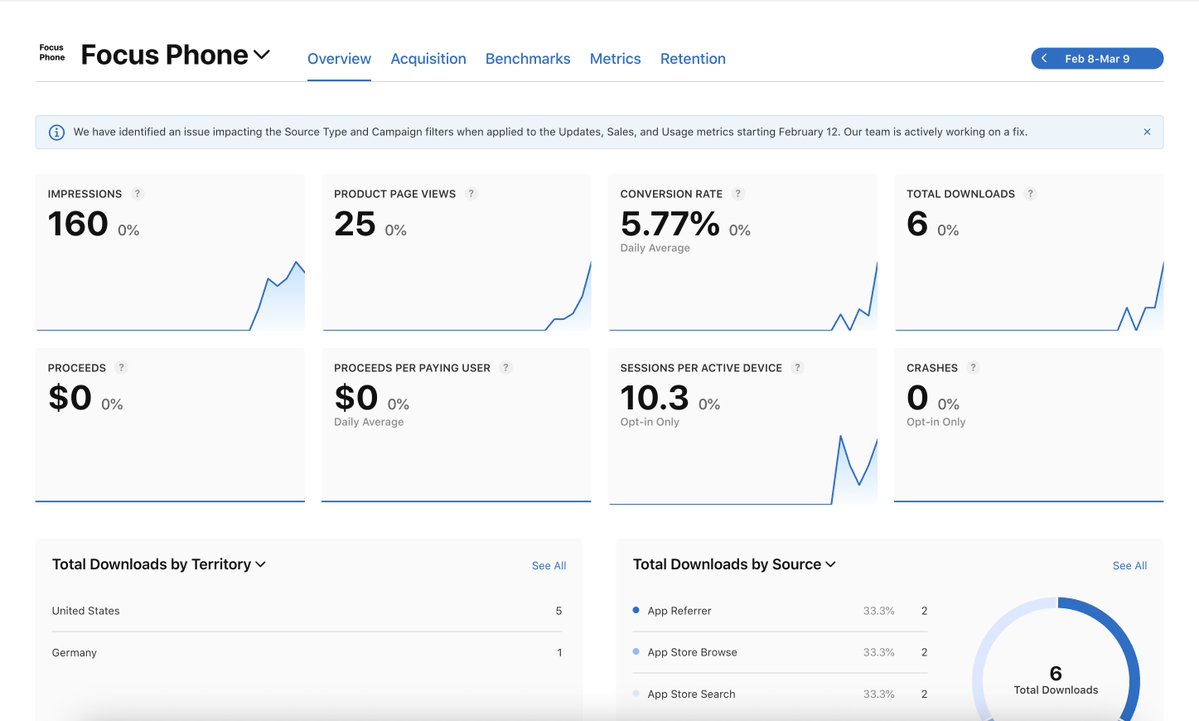This screenshot has width=1199, height=721.
Task: Open help for Product Page Views
Action: click(471, 193)
